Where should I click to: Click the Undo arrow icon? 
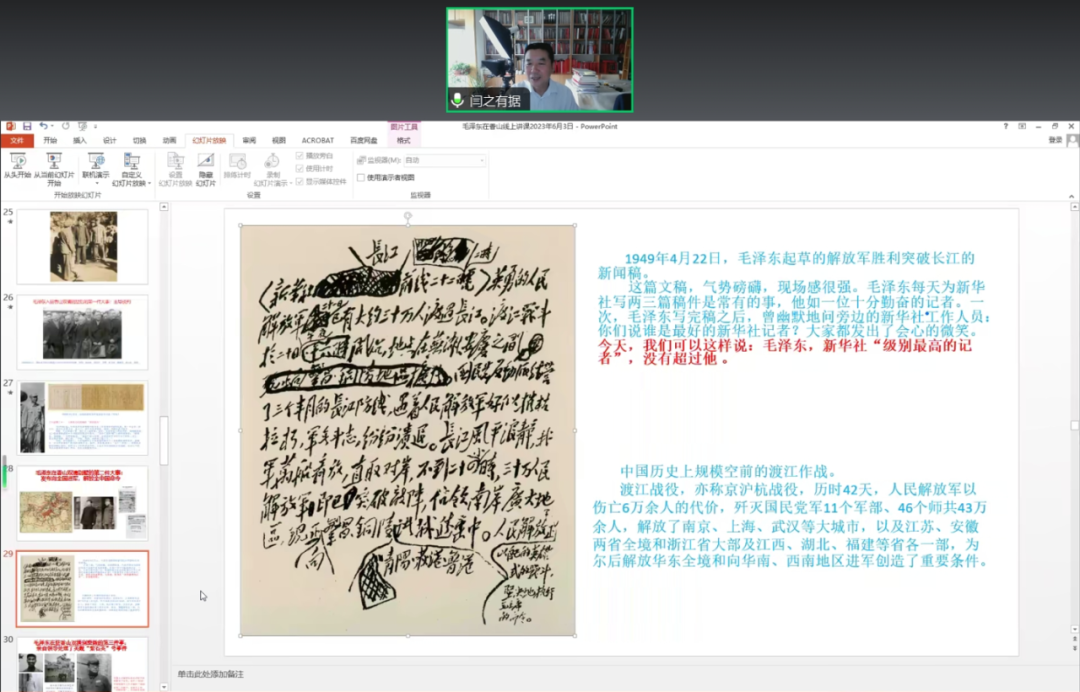click(43, 127)
